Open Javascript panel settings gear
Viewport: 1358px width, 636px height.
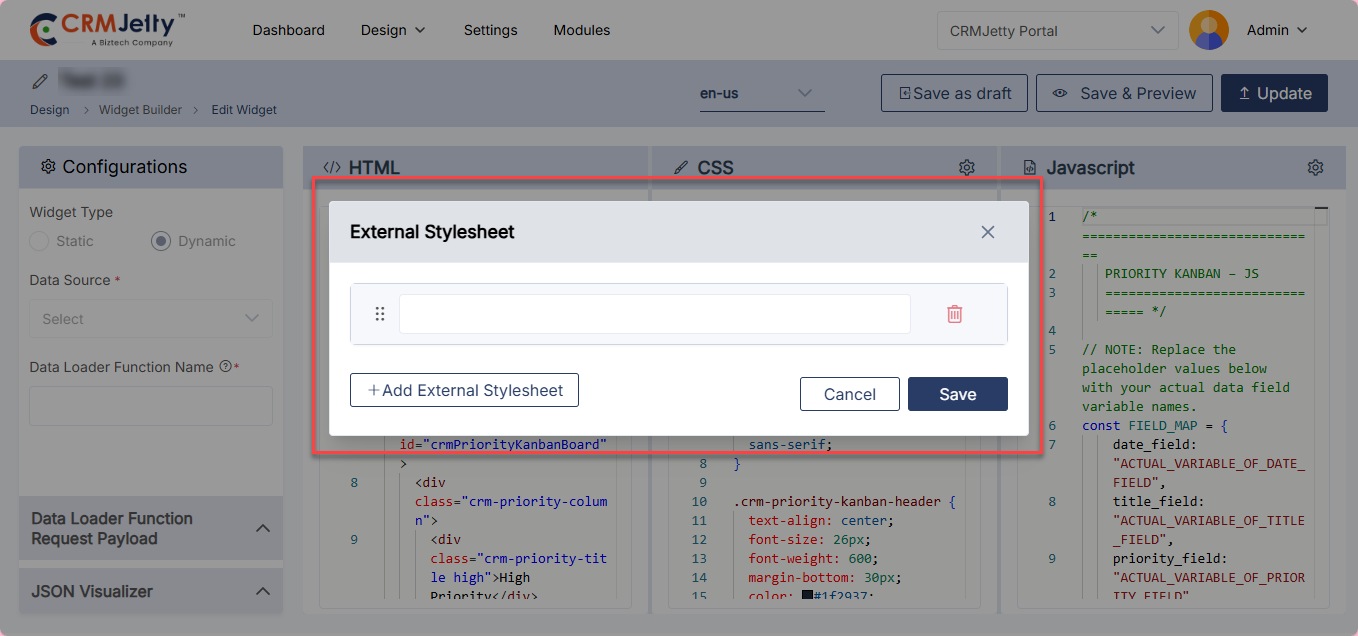point(1315,168)
